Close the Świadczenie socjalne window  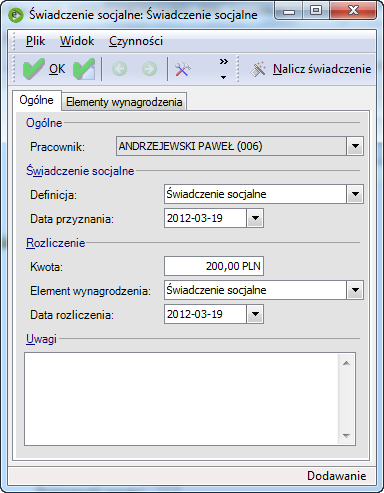point(353,11)
